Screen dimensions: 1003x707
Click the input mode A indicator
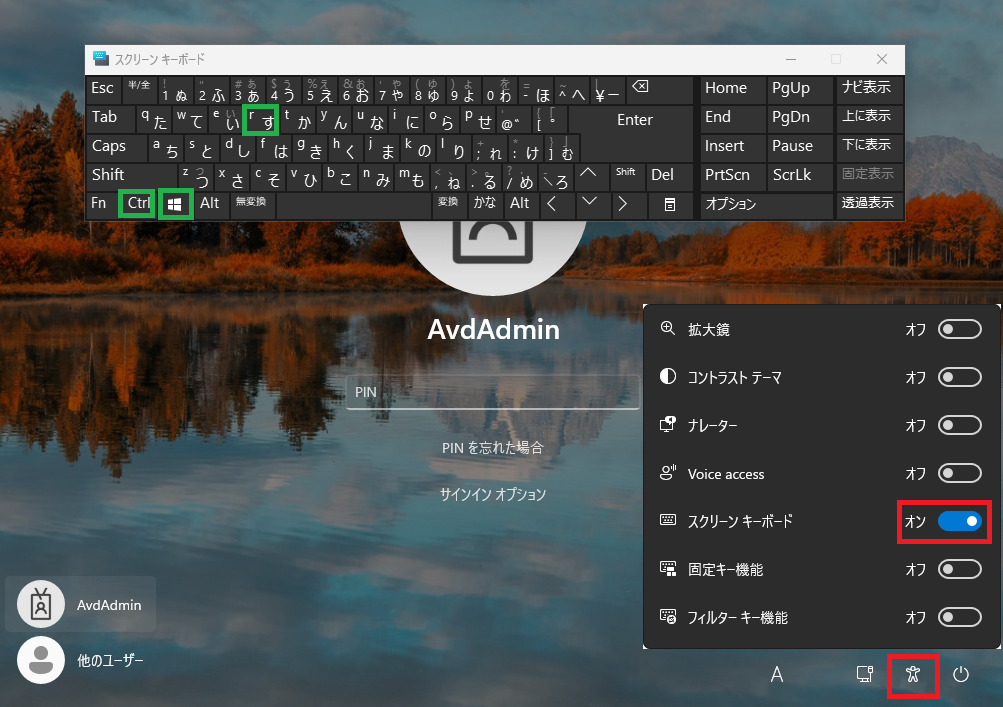pos(777,674)
